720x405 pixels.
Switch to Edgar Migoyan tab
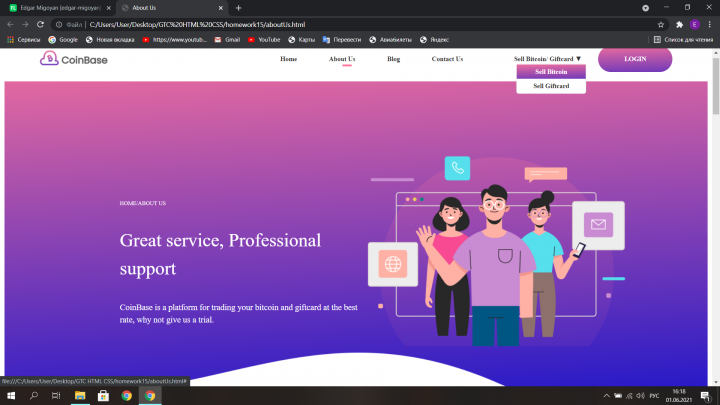pyautogui.click(x=59, y=8)
